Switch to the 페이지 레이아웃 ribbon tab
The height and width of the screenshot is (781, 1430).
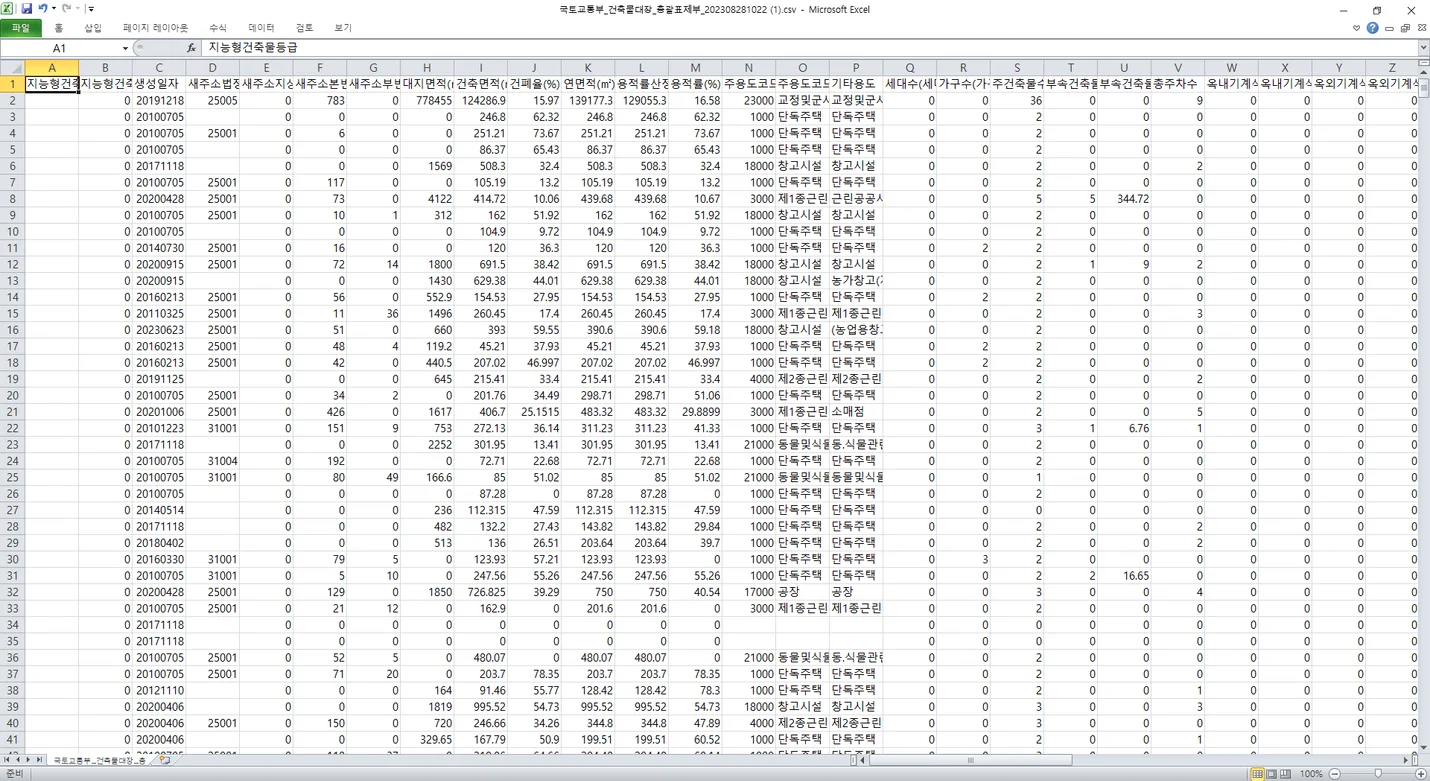155,28
